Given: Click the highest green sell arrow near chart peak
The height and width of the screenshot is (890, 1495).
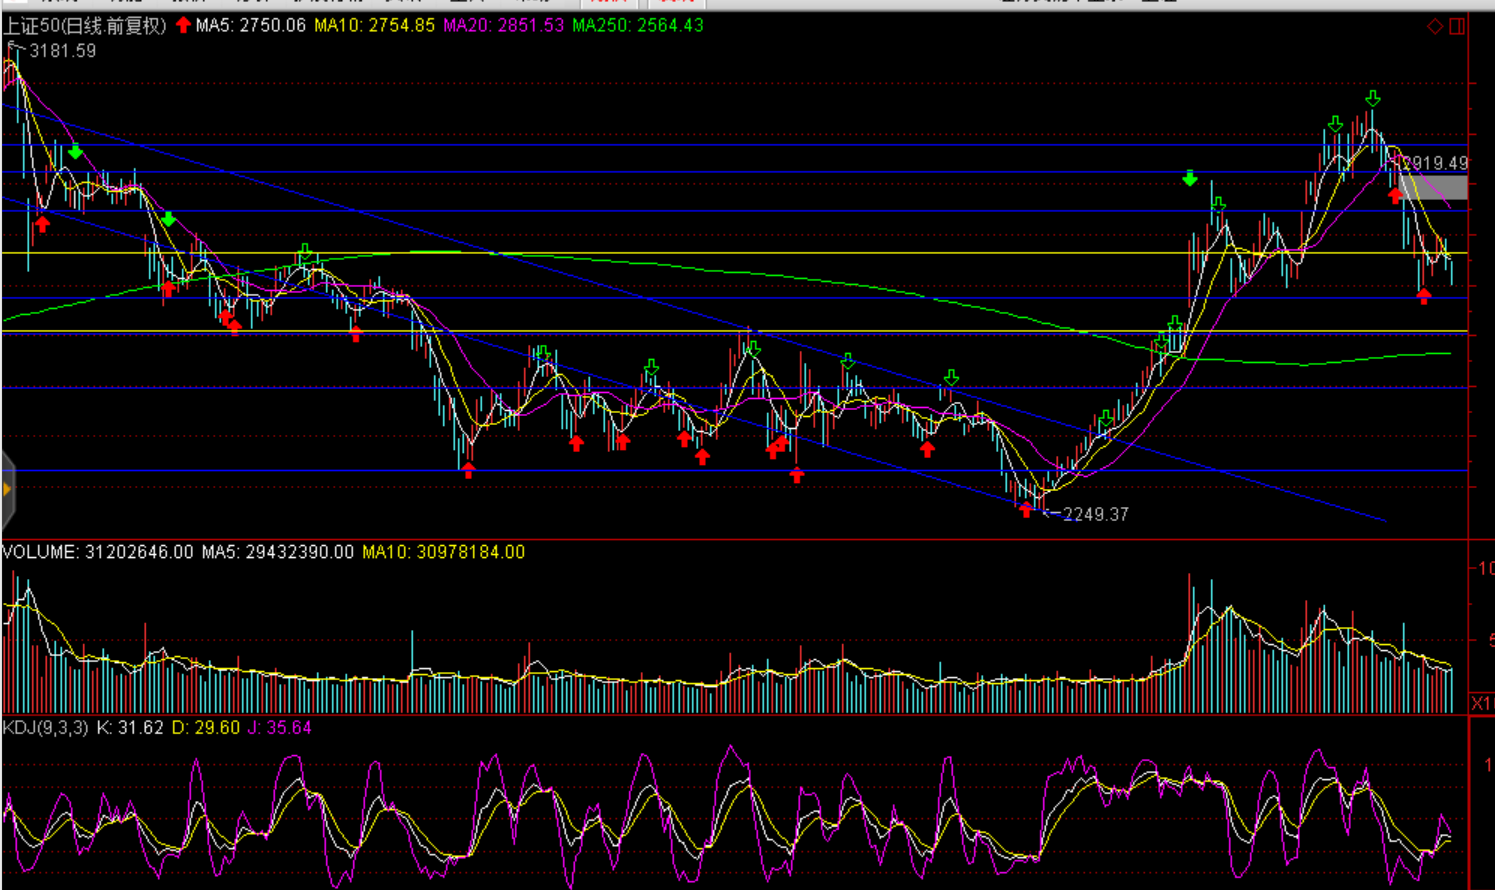Looking at the screenshot, I should click(x=1373, y=98).
